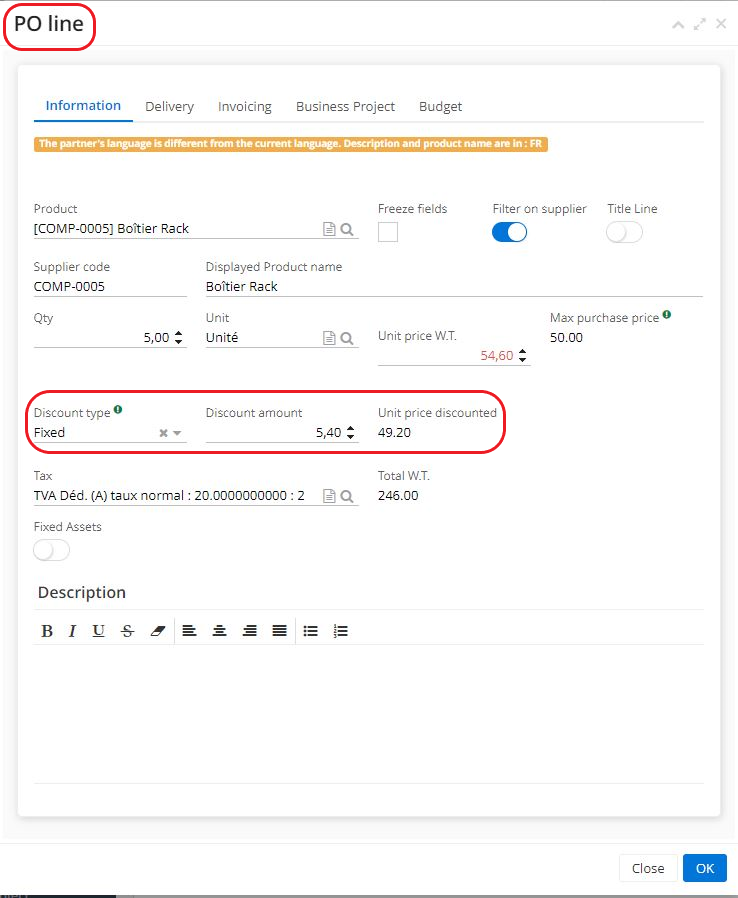Image resolution: width=738 pixels, height=898 pixels.
Task: Disable the Filter on supplier toggle
Action: pos(510,232)
